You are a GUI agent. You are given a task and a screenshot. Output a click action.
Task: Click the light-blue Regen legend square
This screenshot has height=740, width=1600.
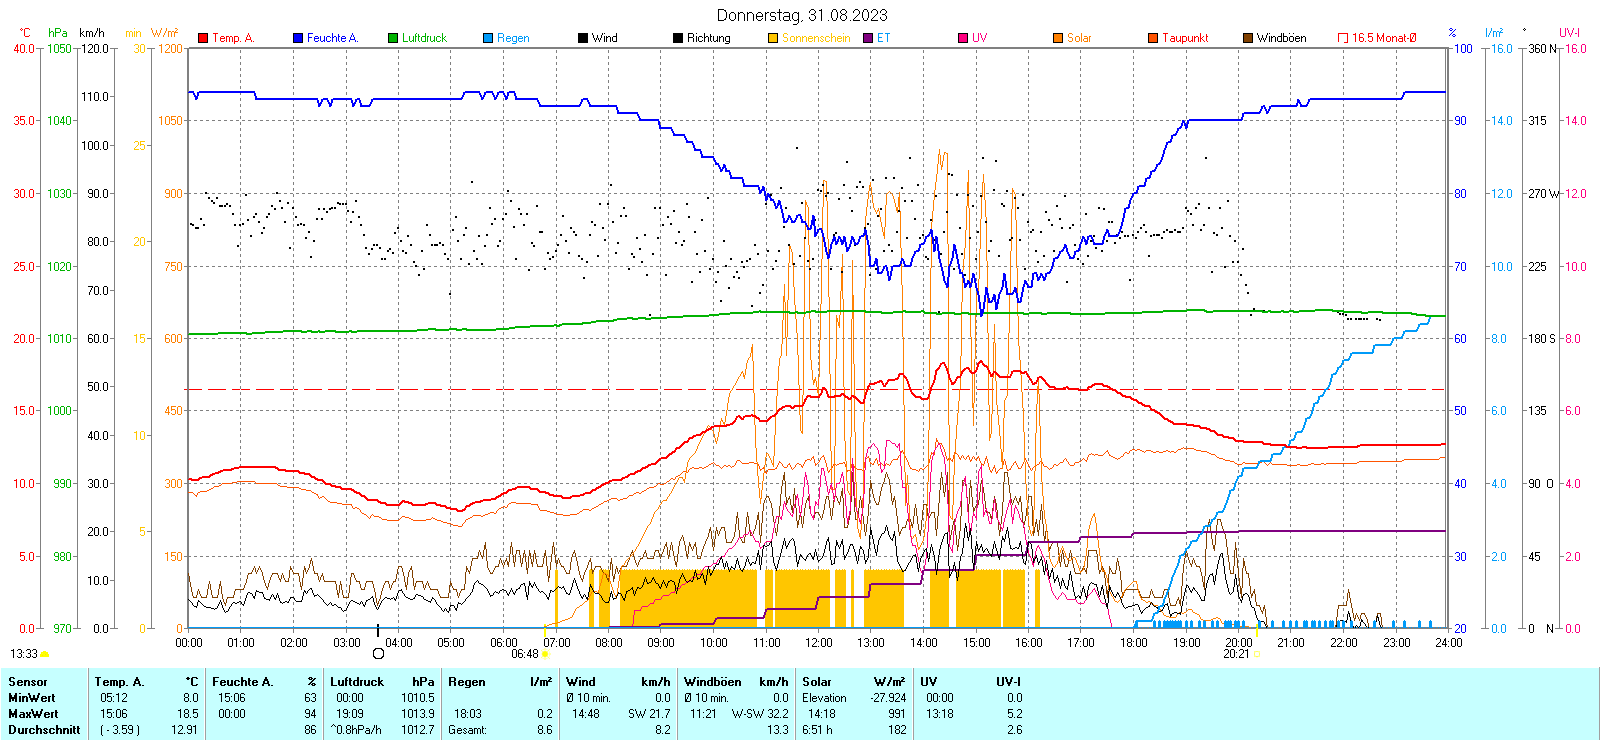[x=488, y=38]
